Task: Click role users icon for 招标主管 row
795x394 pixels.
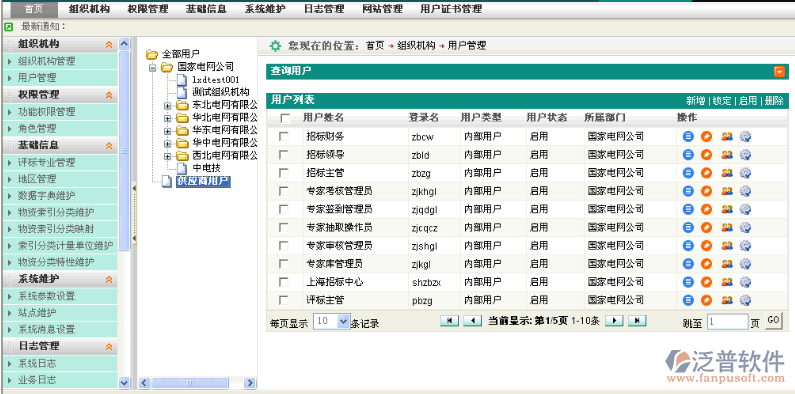Action: pos(727,173)
